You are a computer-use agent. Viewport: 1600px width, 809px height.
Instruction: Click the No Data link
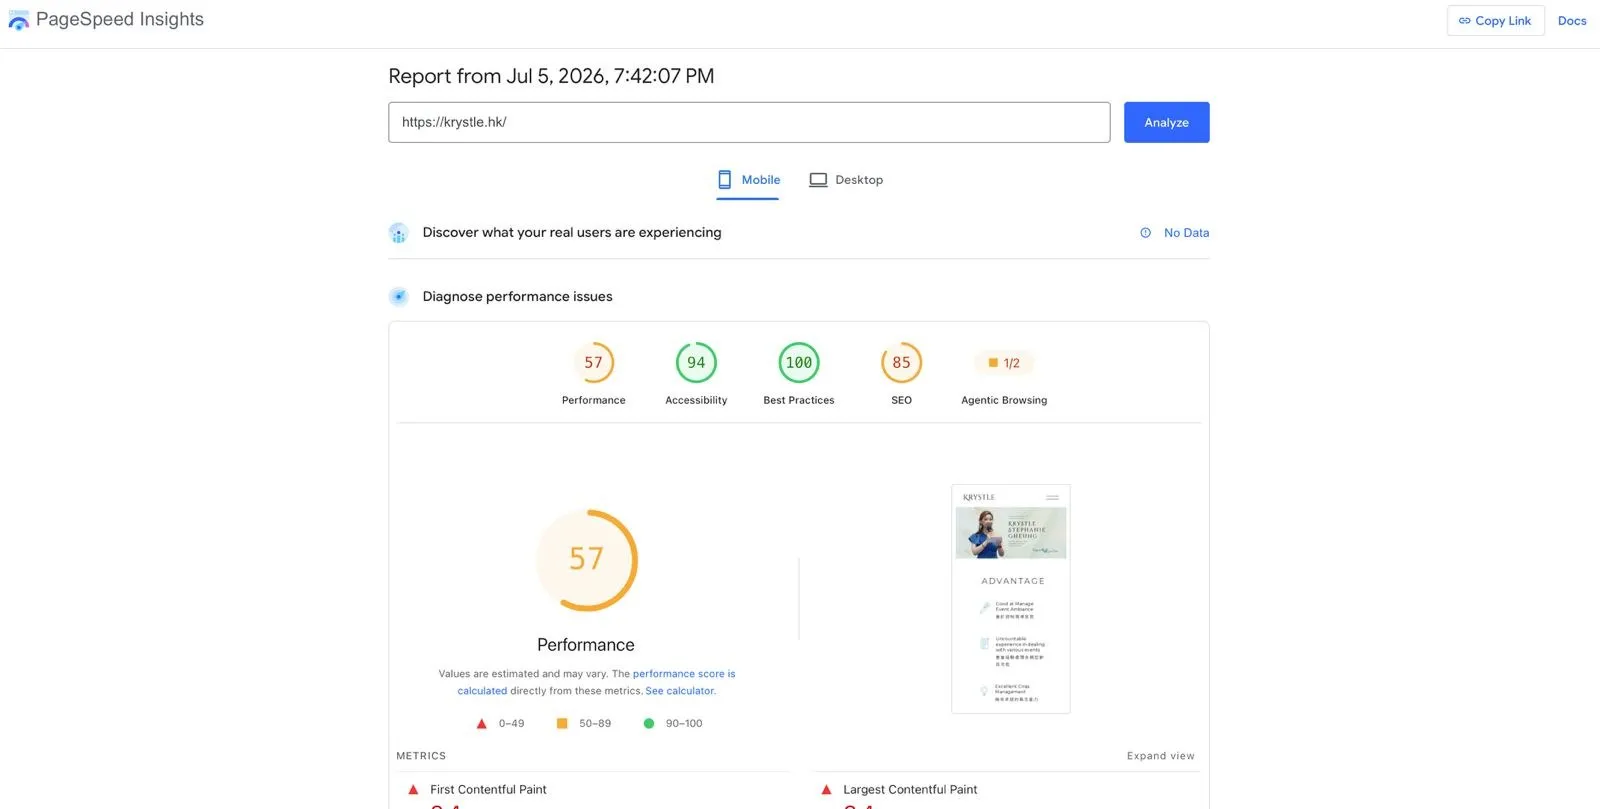click(x=1186, y=233)
